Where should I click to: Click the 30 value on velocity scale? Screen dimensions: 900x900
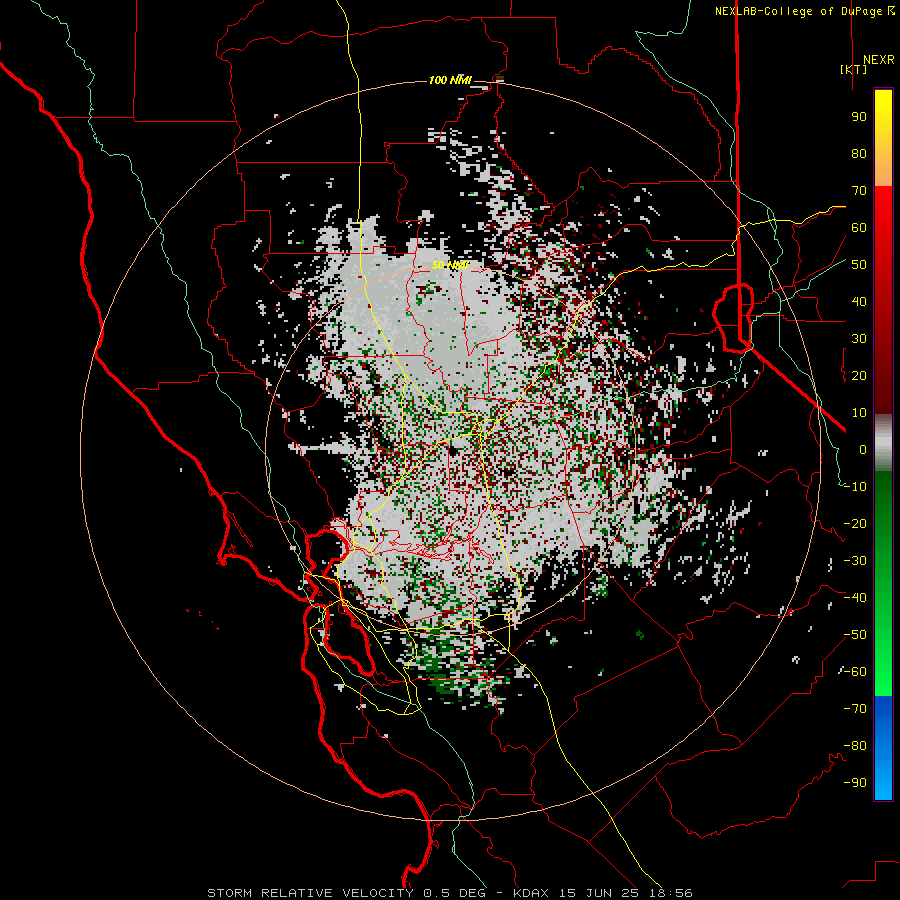[x=859, y=339]
